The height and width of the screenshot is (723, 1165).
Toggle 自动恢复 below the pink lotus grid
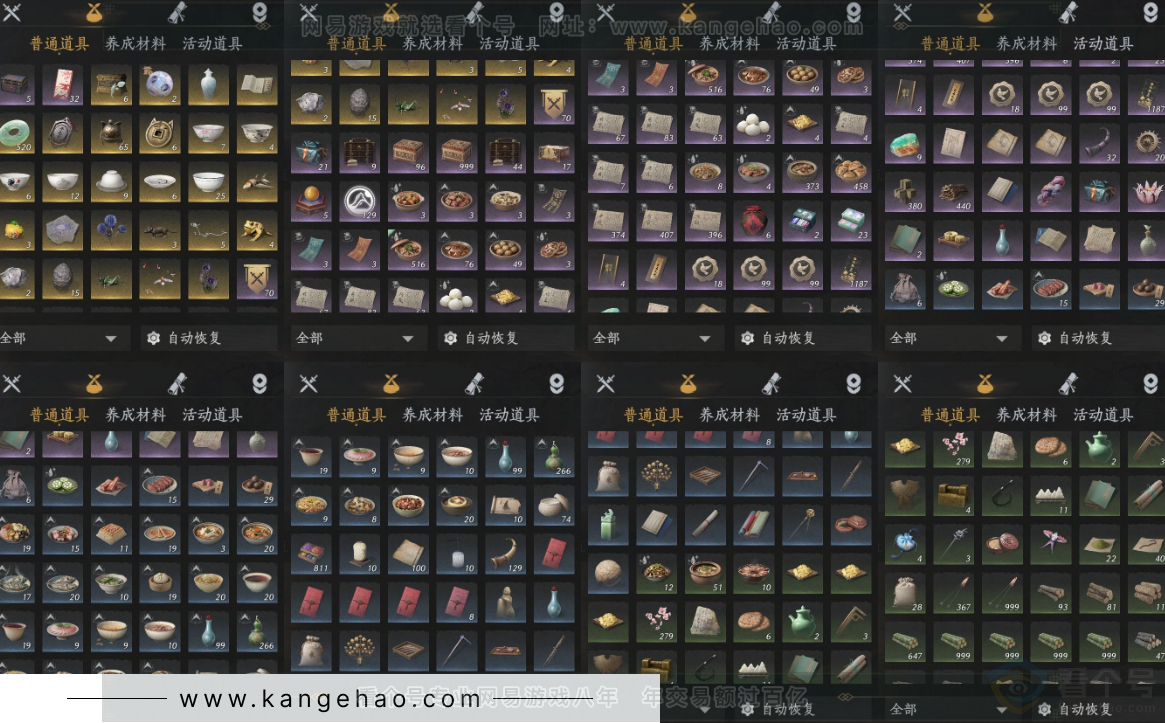point(1076,338)
